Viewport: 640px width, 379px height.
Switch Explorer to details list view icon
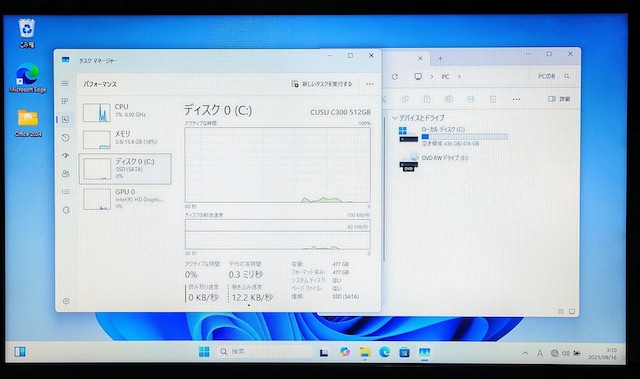coord(561,311)
